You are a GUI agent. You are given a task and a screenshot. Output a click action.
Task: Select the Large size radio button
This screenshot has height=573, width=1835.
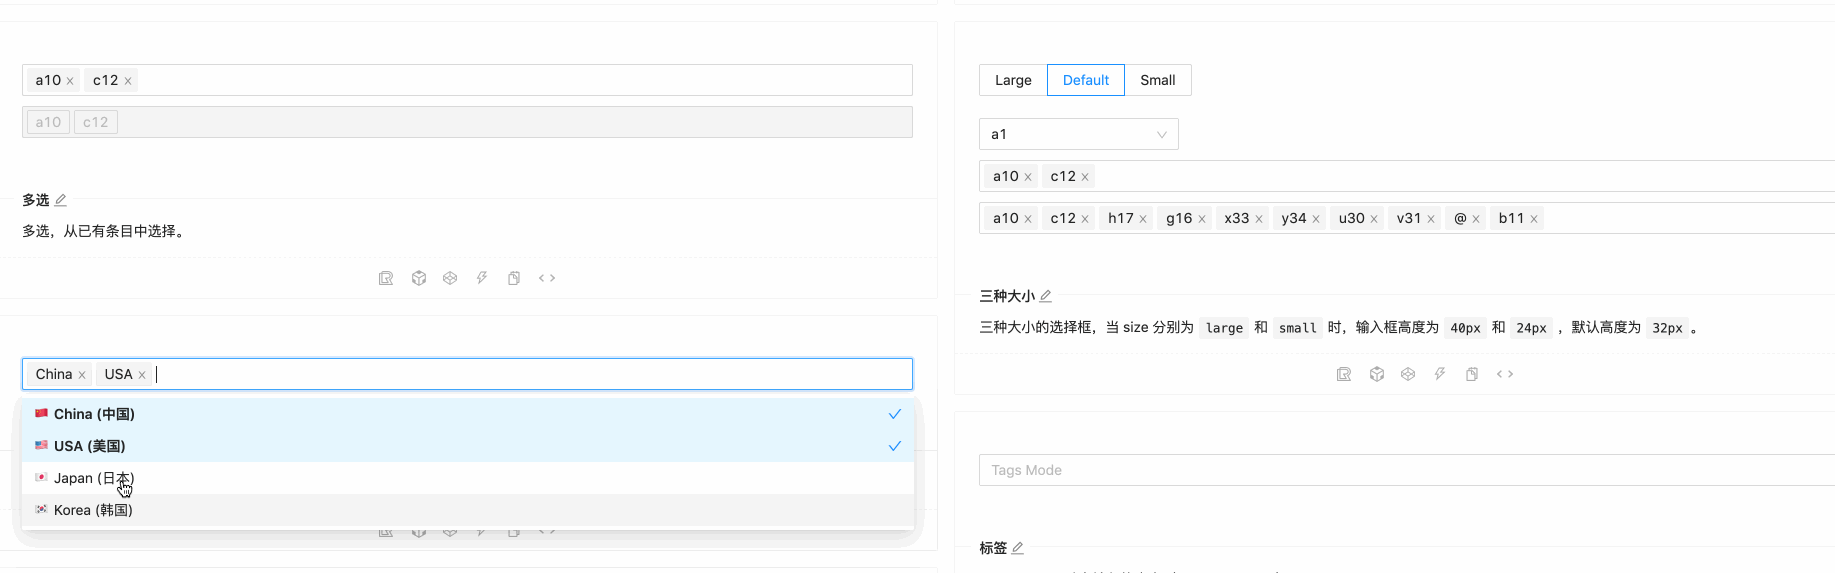1013,80
